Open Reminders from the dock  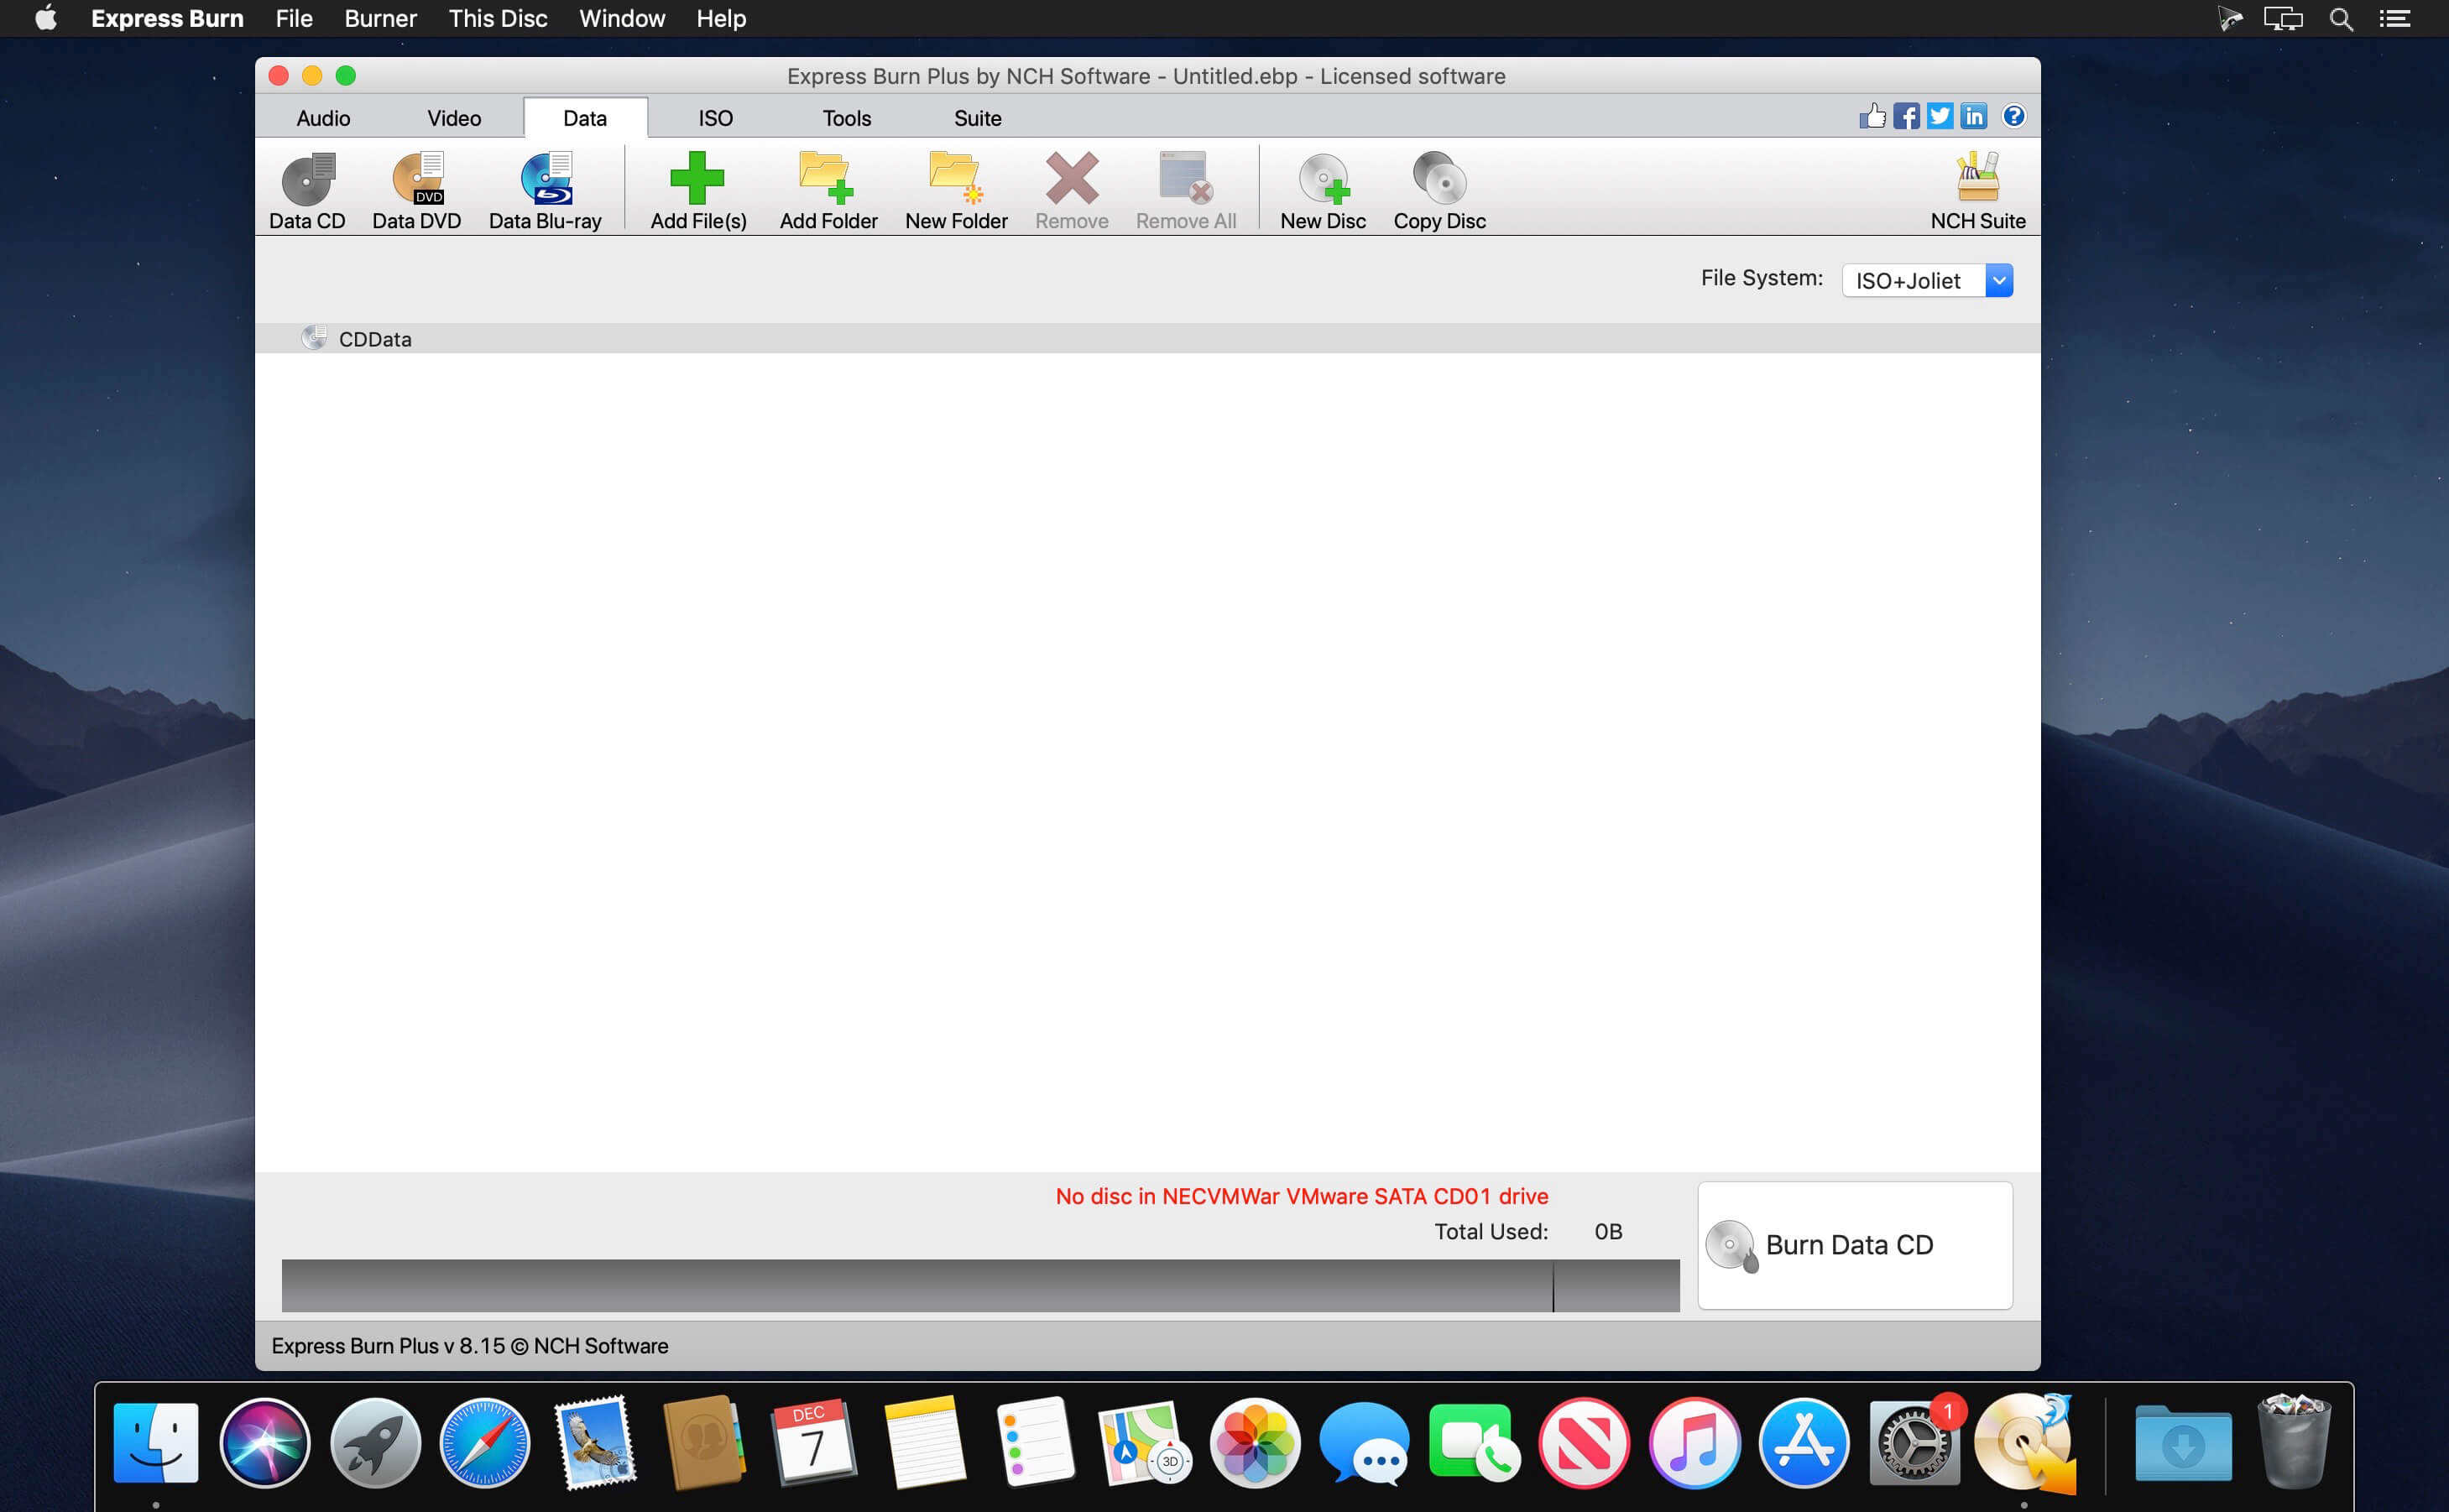pyautogui.click(x=1035, y=1442)
